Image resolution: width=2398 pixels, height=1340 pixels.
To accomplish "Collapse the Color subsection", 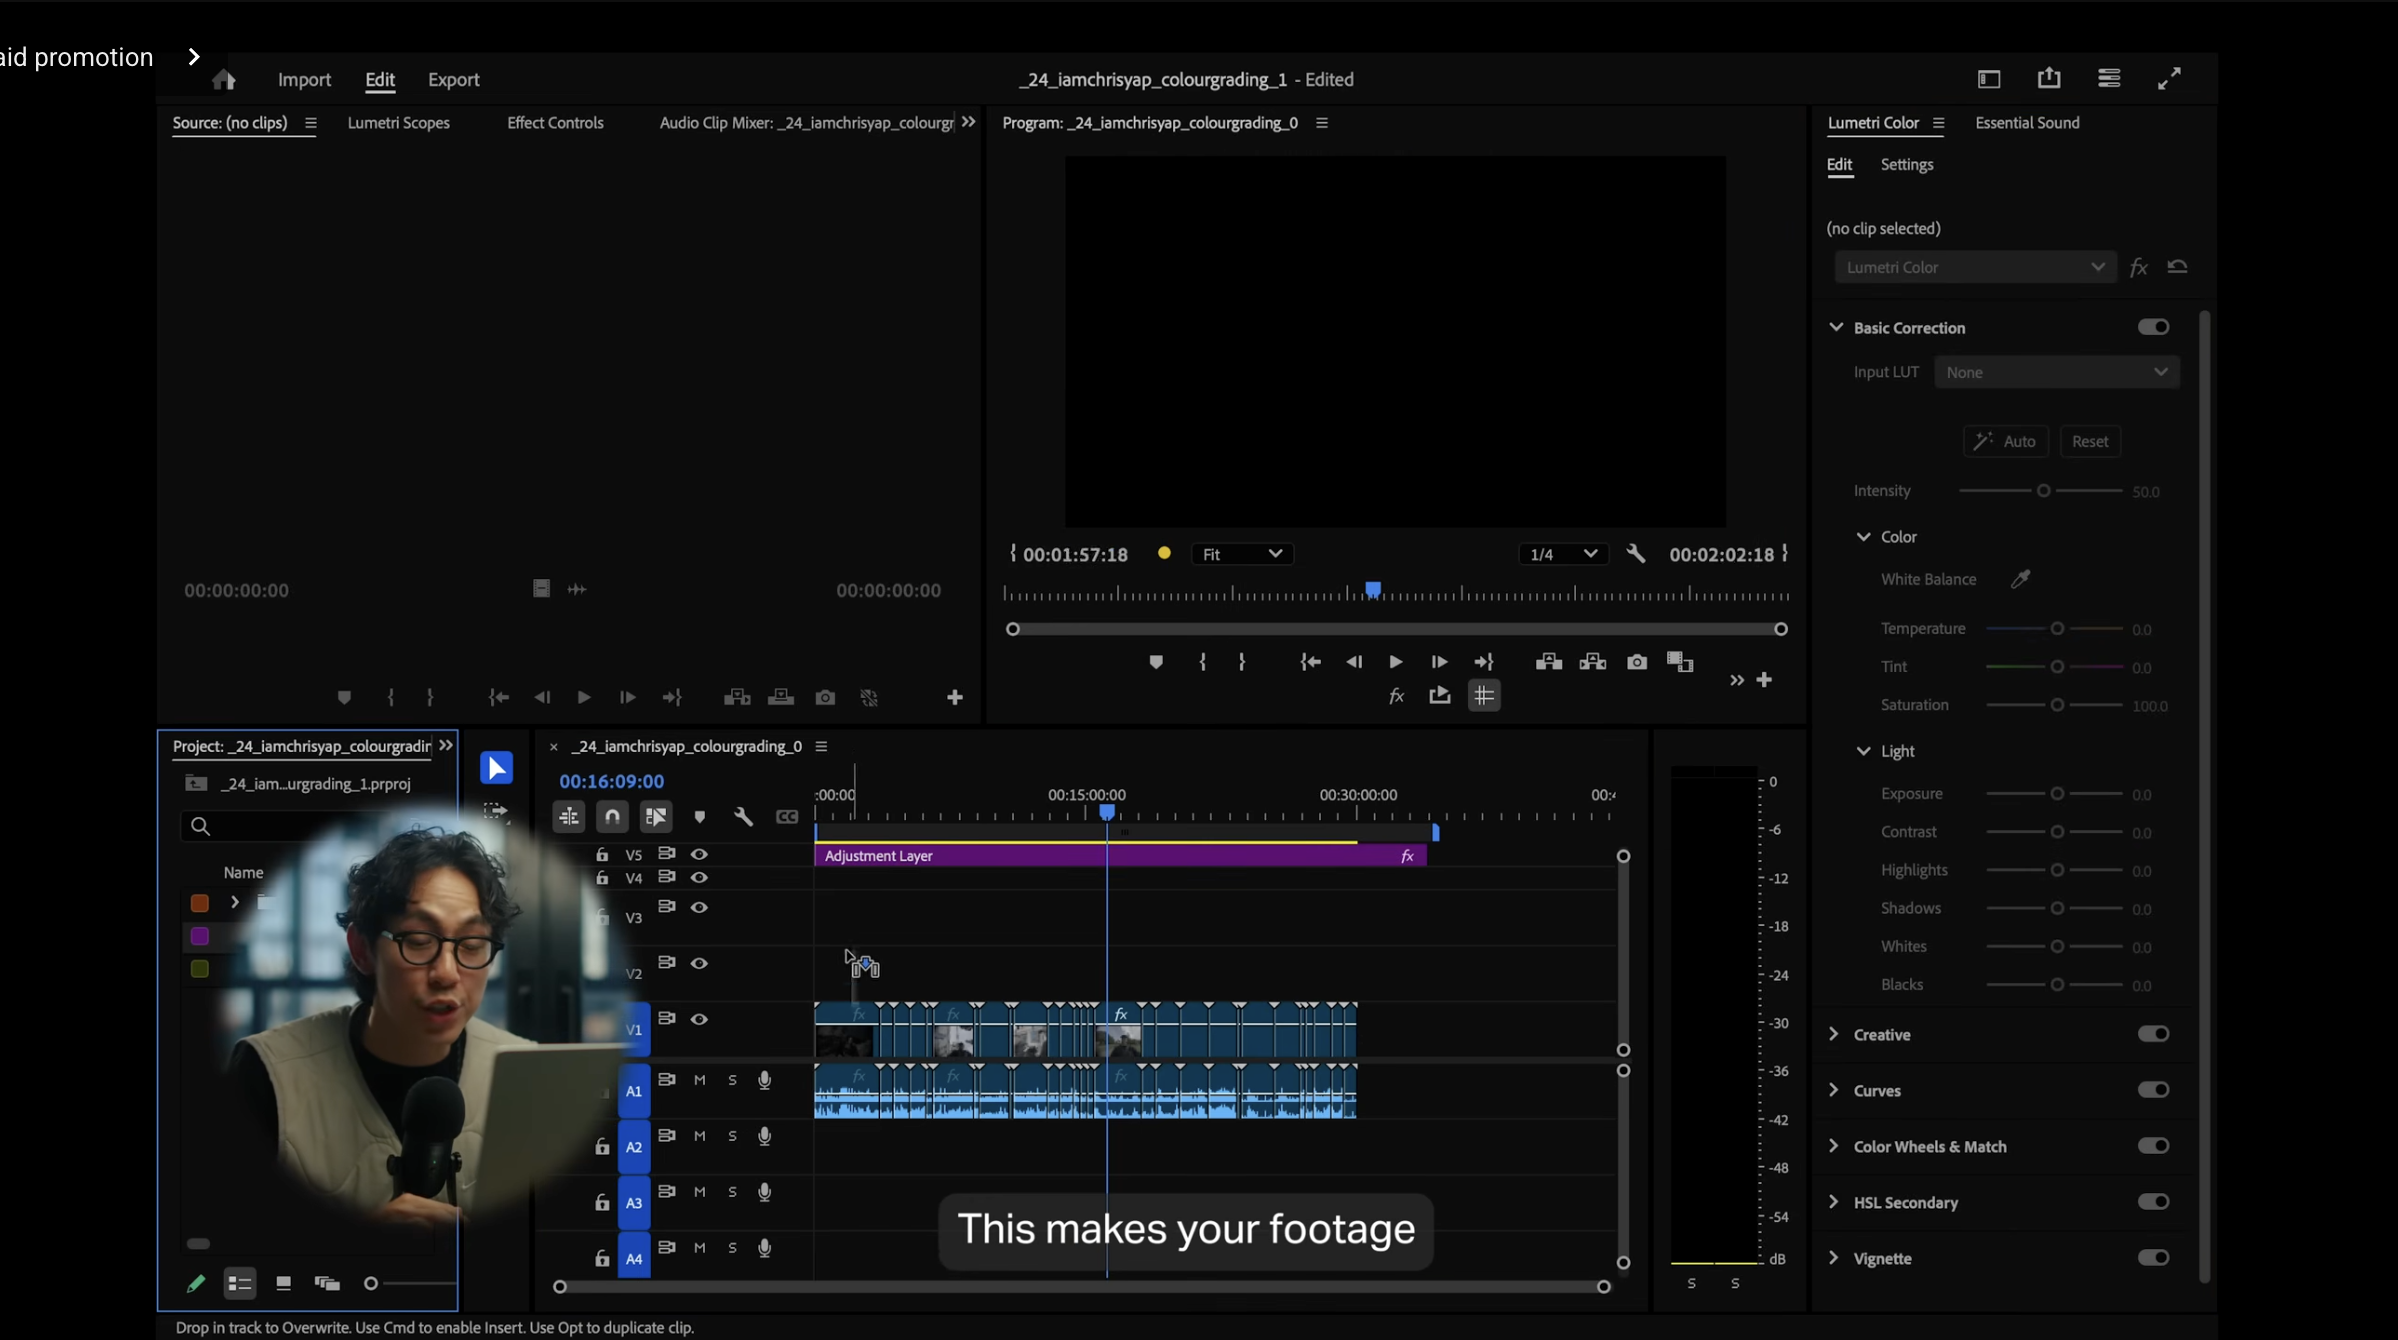I will [x=1863, y=536].
